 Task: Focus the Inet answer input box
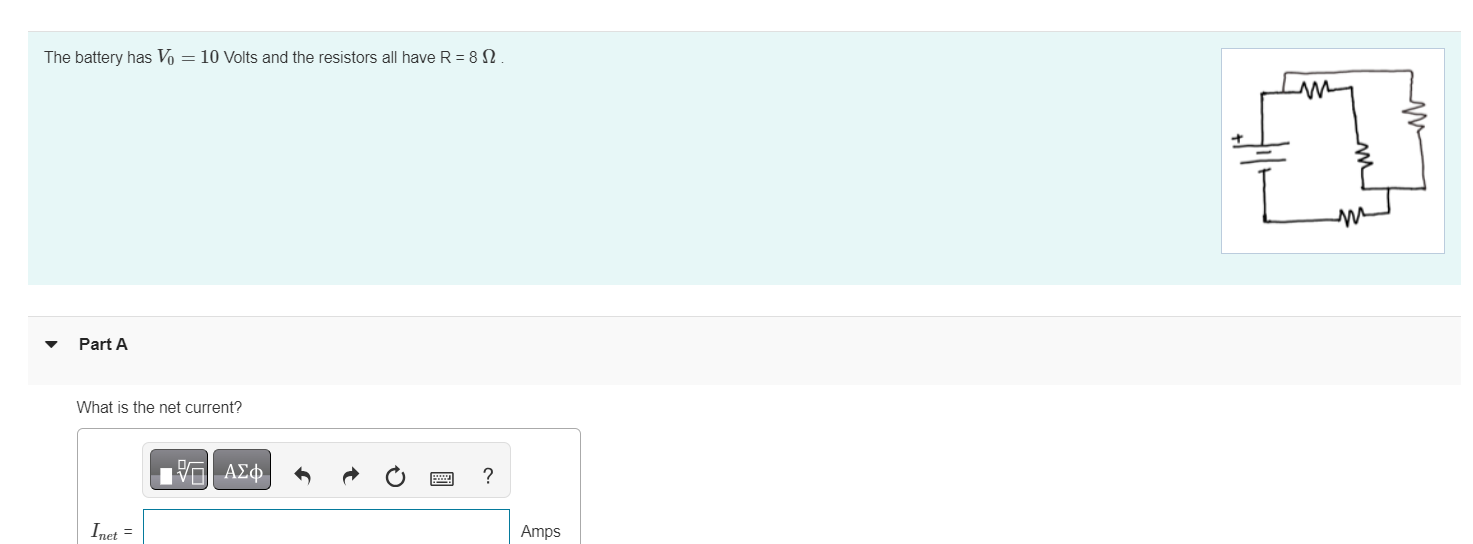point(326,527)
